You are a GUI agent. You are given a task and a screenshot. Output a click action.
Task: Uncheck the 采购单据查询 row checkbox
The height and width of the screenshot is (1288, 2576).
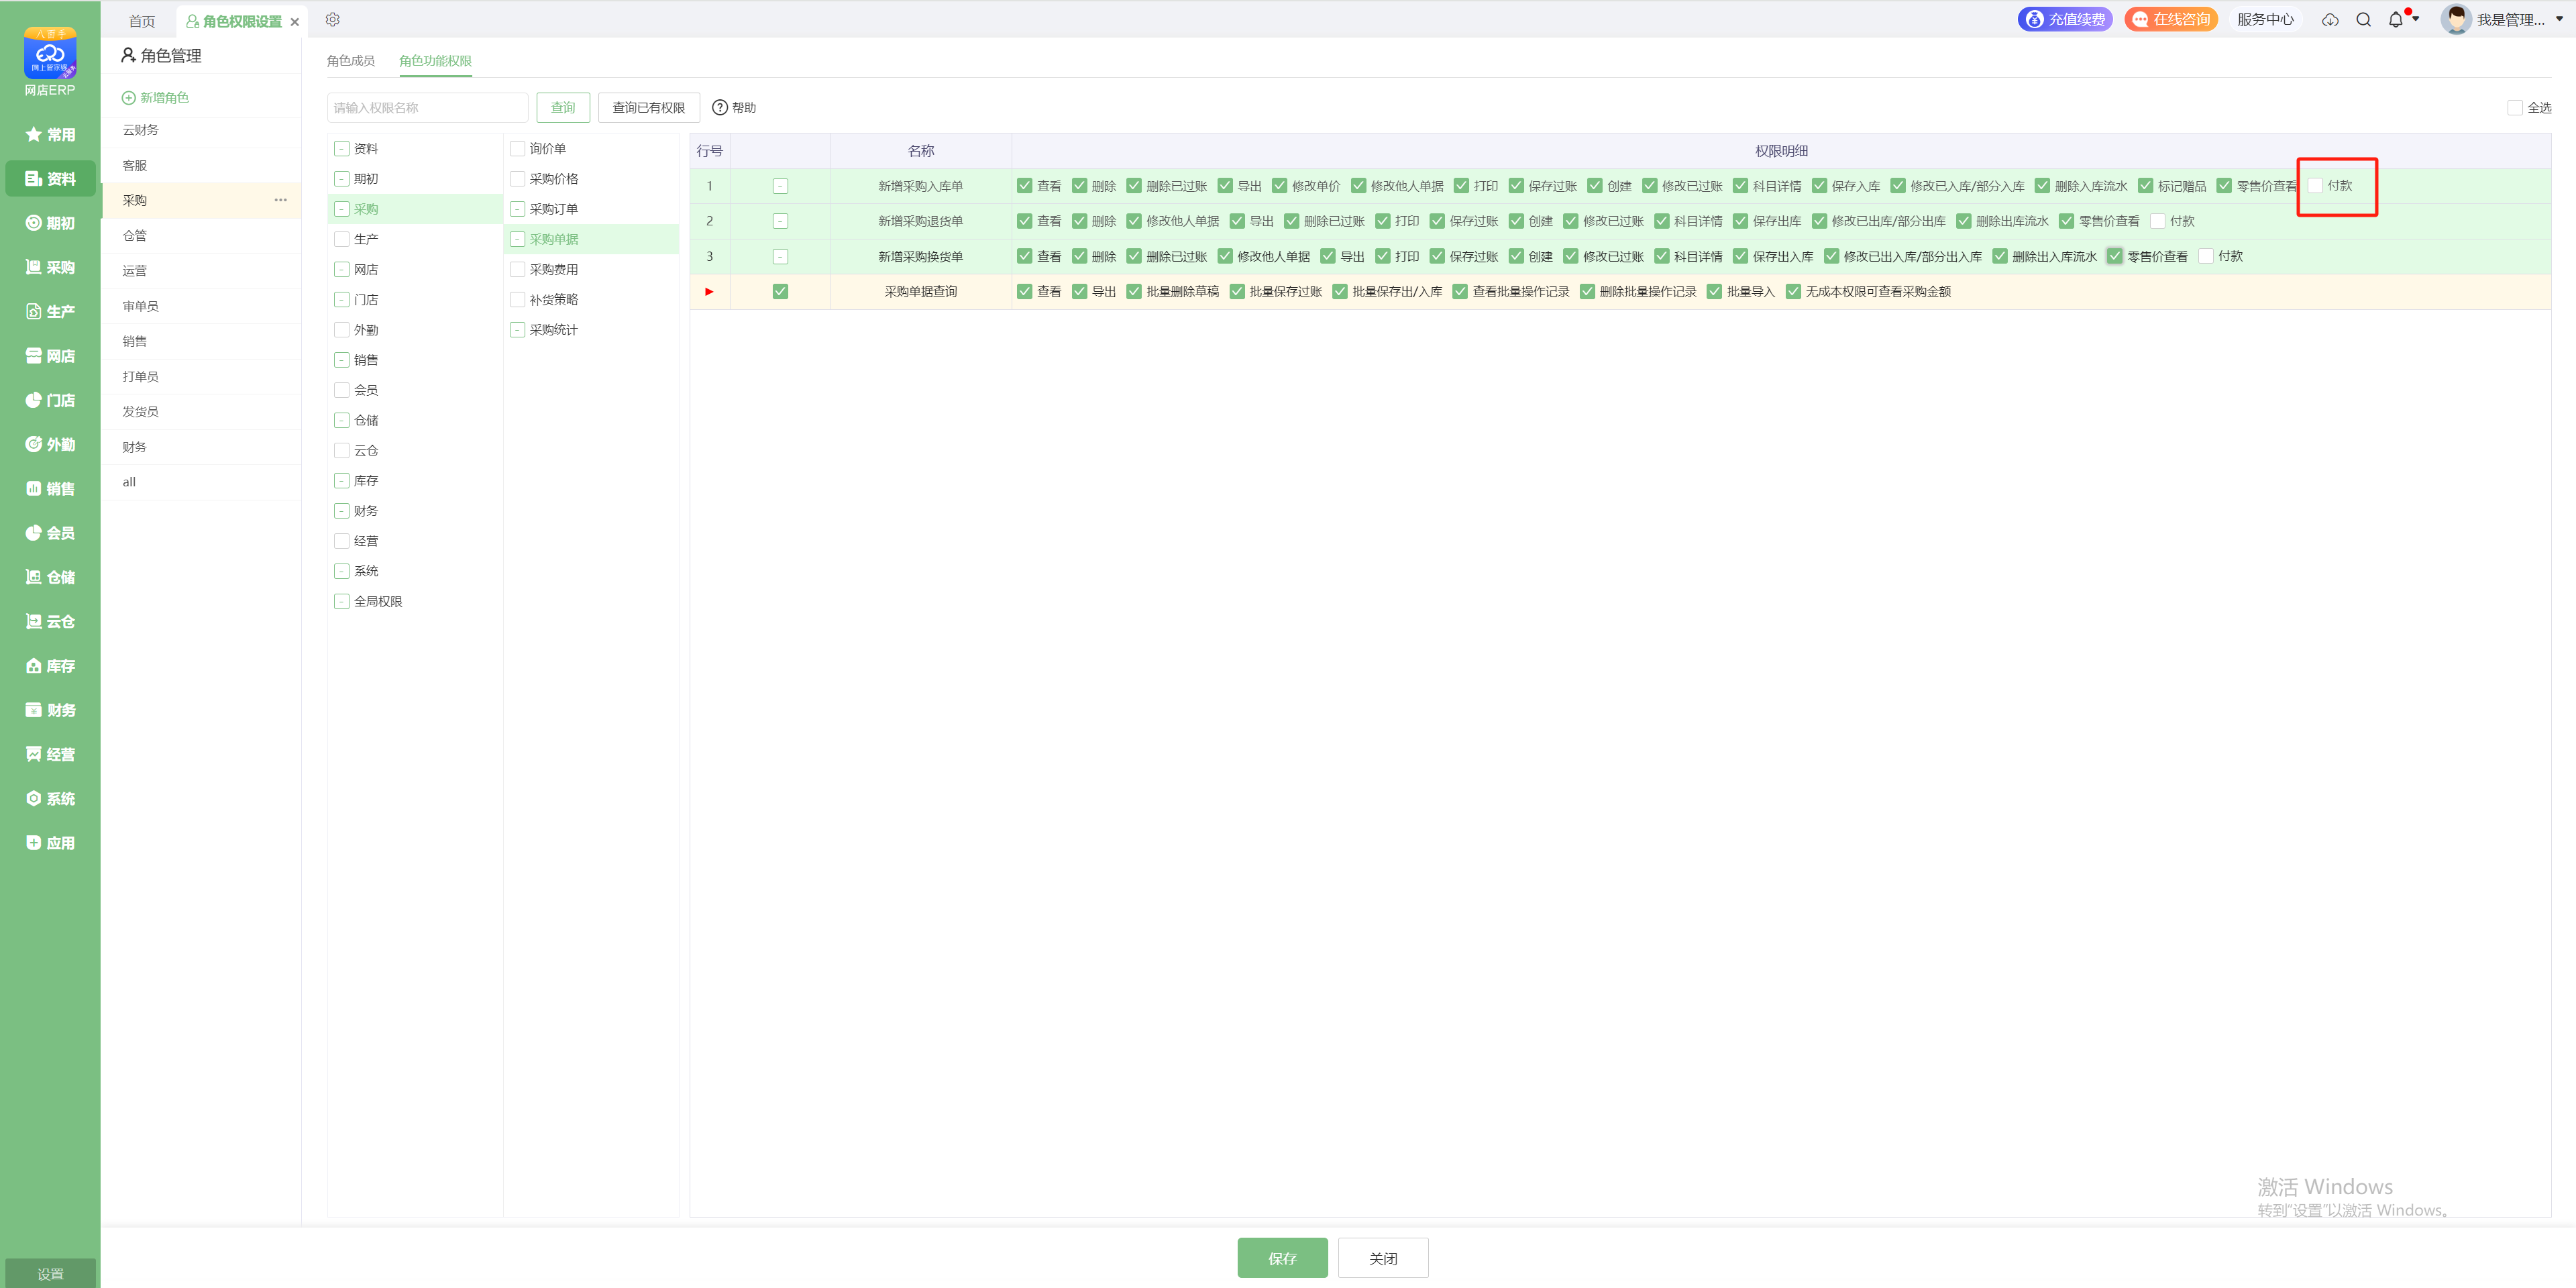pyautogui.click(x=780, y=291)
